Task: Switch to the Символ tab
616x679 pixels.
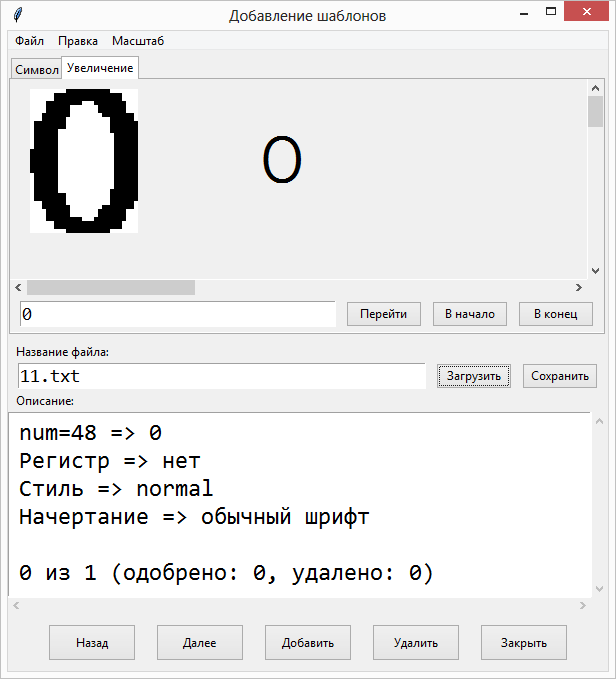Action: 36,69
